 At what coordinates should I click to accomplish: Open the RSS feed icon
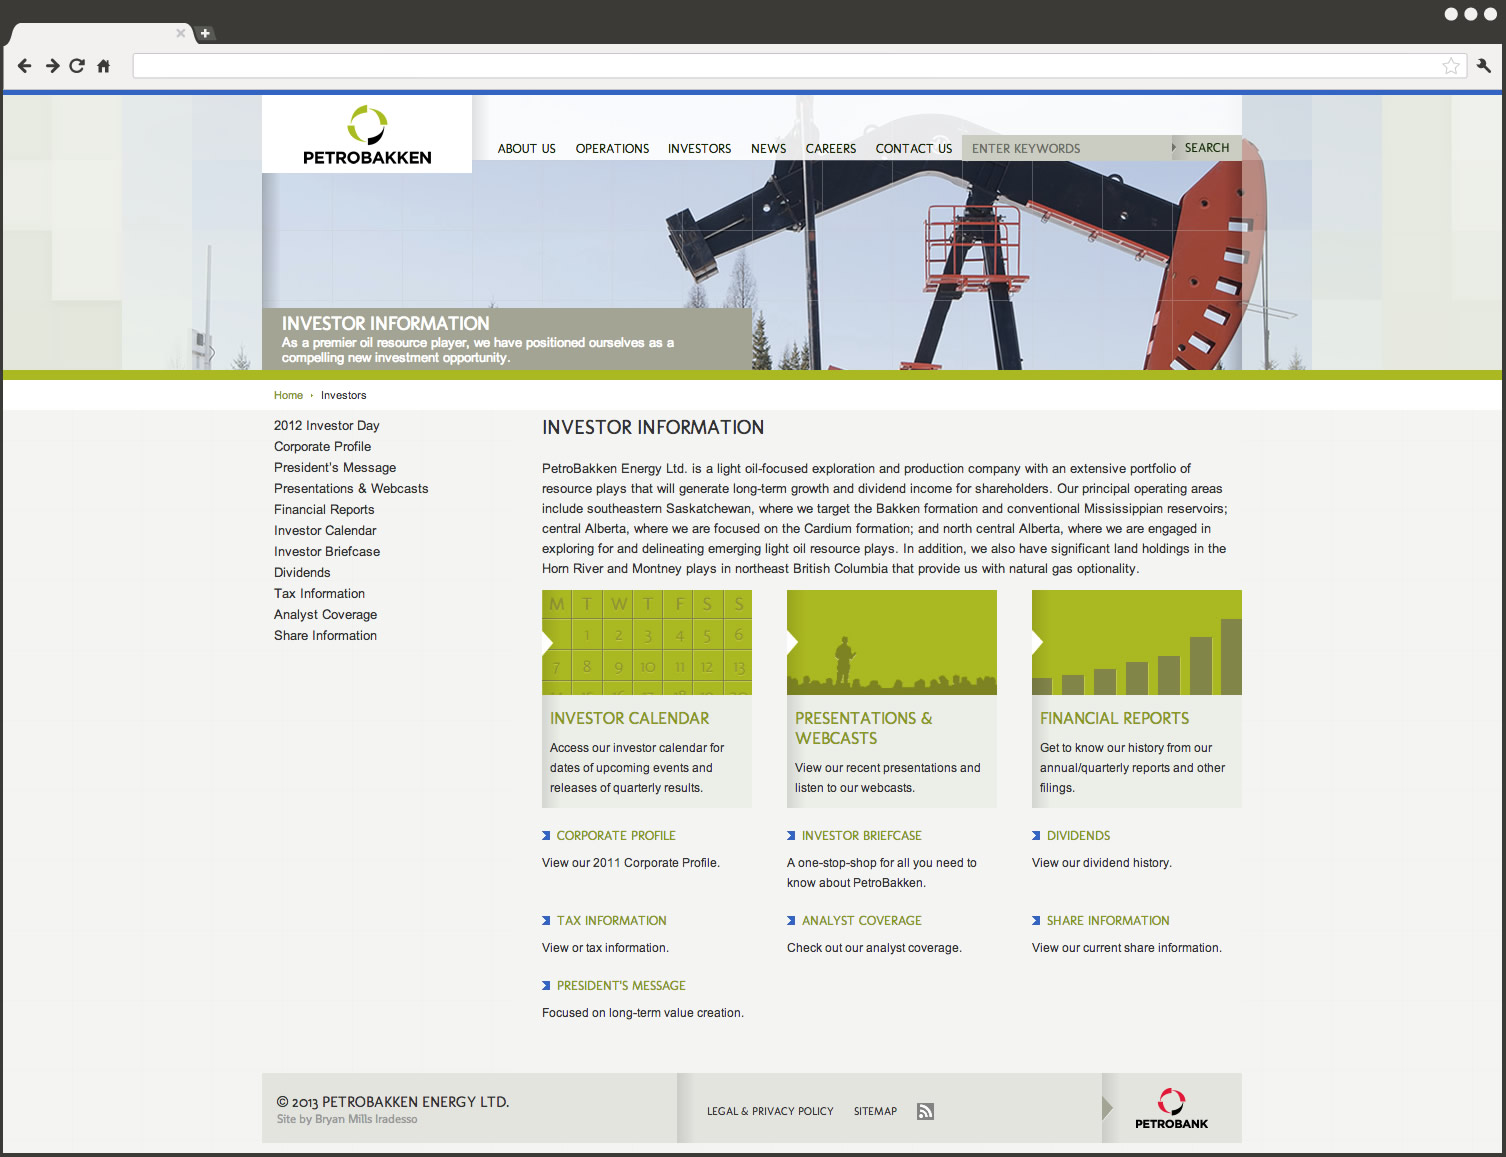coord(925,1111)
